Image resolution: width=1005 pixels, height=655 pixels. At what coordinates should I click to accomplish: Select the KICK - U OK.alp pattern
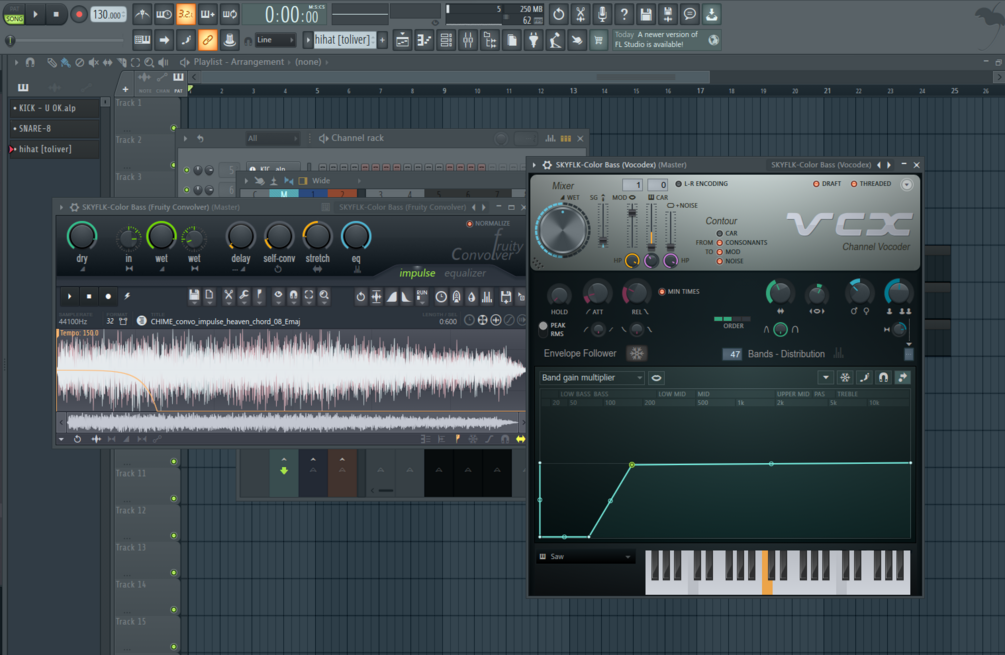pyautogui.click(x=54, y=108)
